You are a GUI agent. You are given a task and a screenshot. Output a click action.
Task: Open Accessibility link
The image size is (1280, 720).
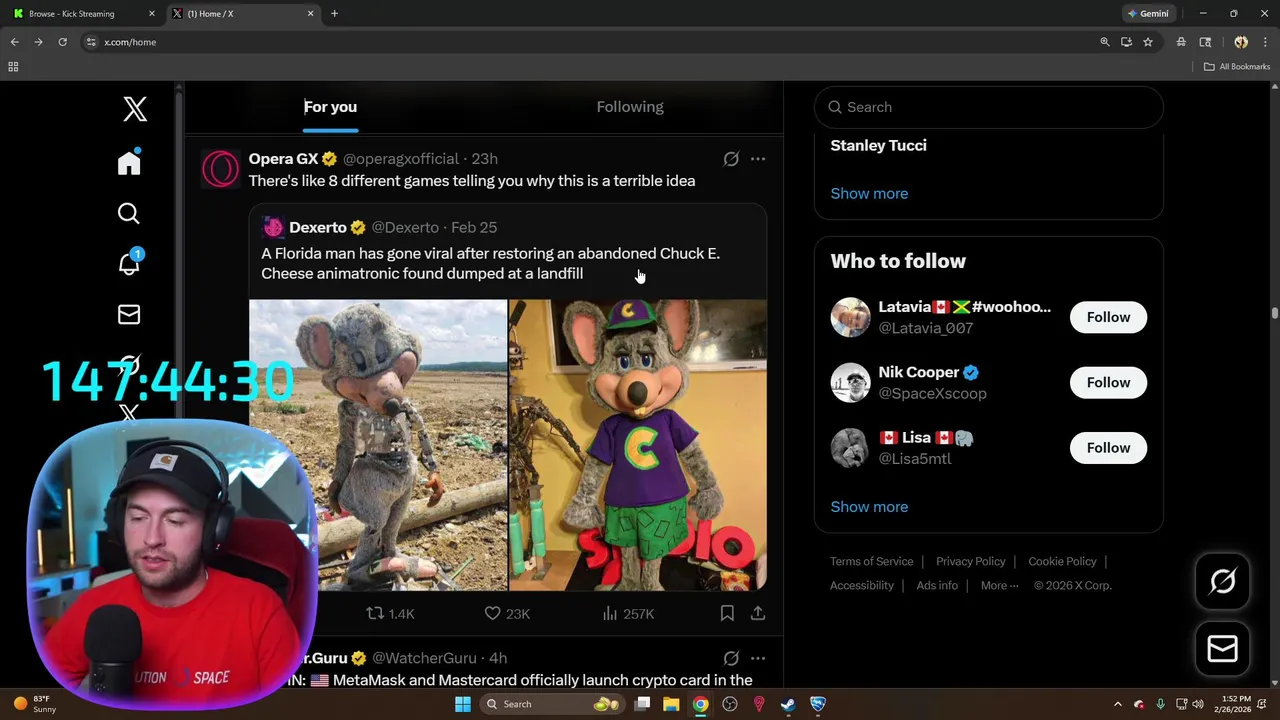pos(862,586)
